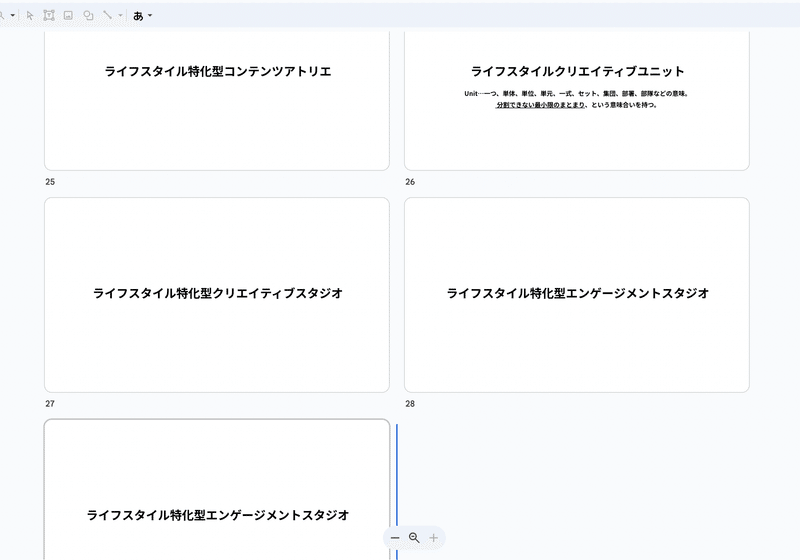Select the Line tool
This screenshot has width=800, height=560.
pyautogui.click(x=107, y=16)
